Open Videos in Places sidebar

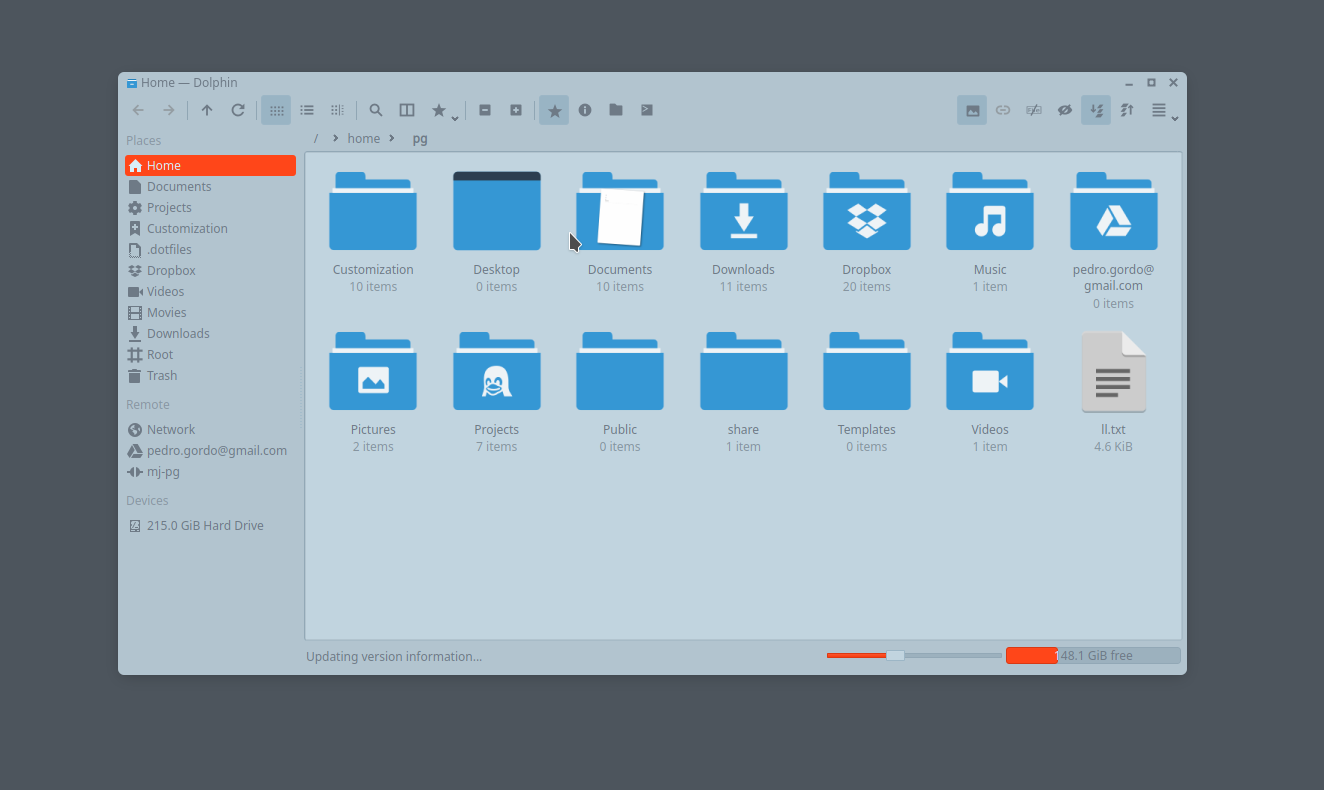[210, 292]
